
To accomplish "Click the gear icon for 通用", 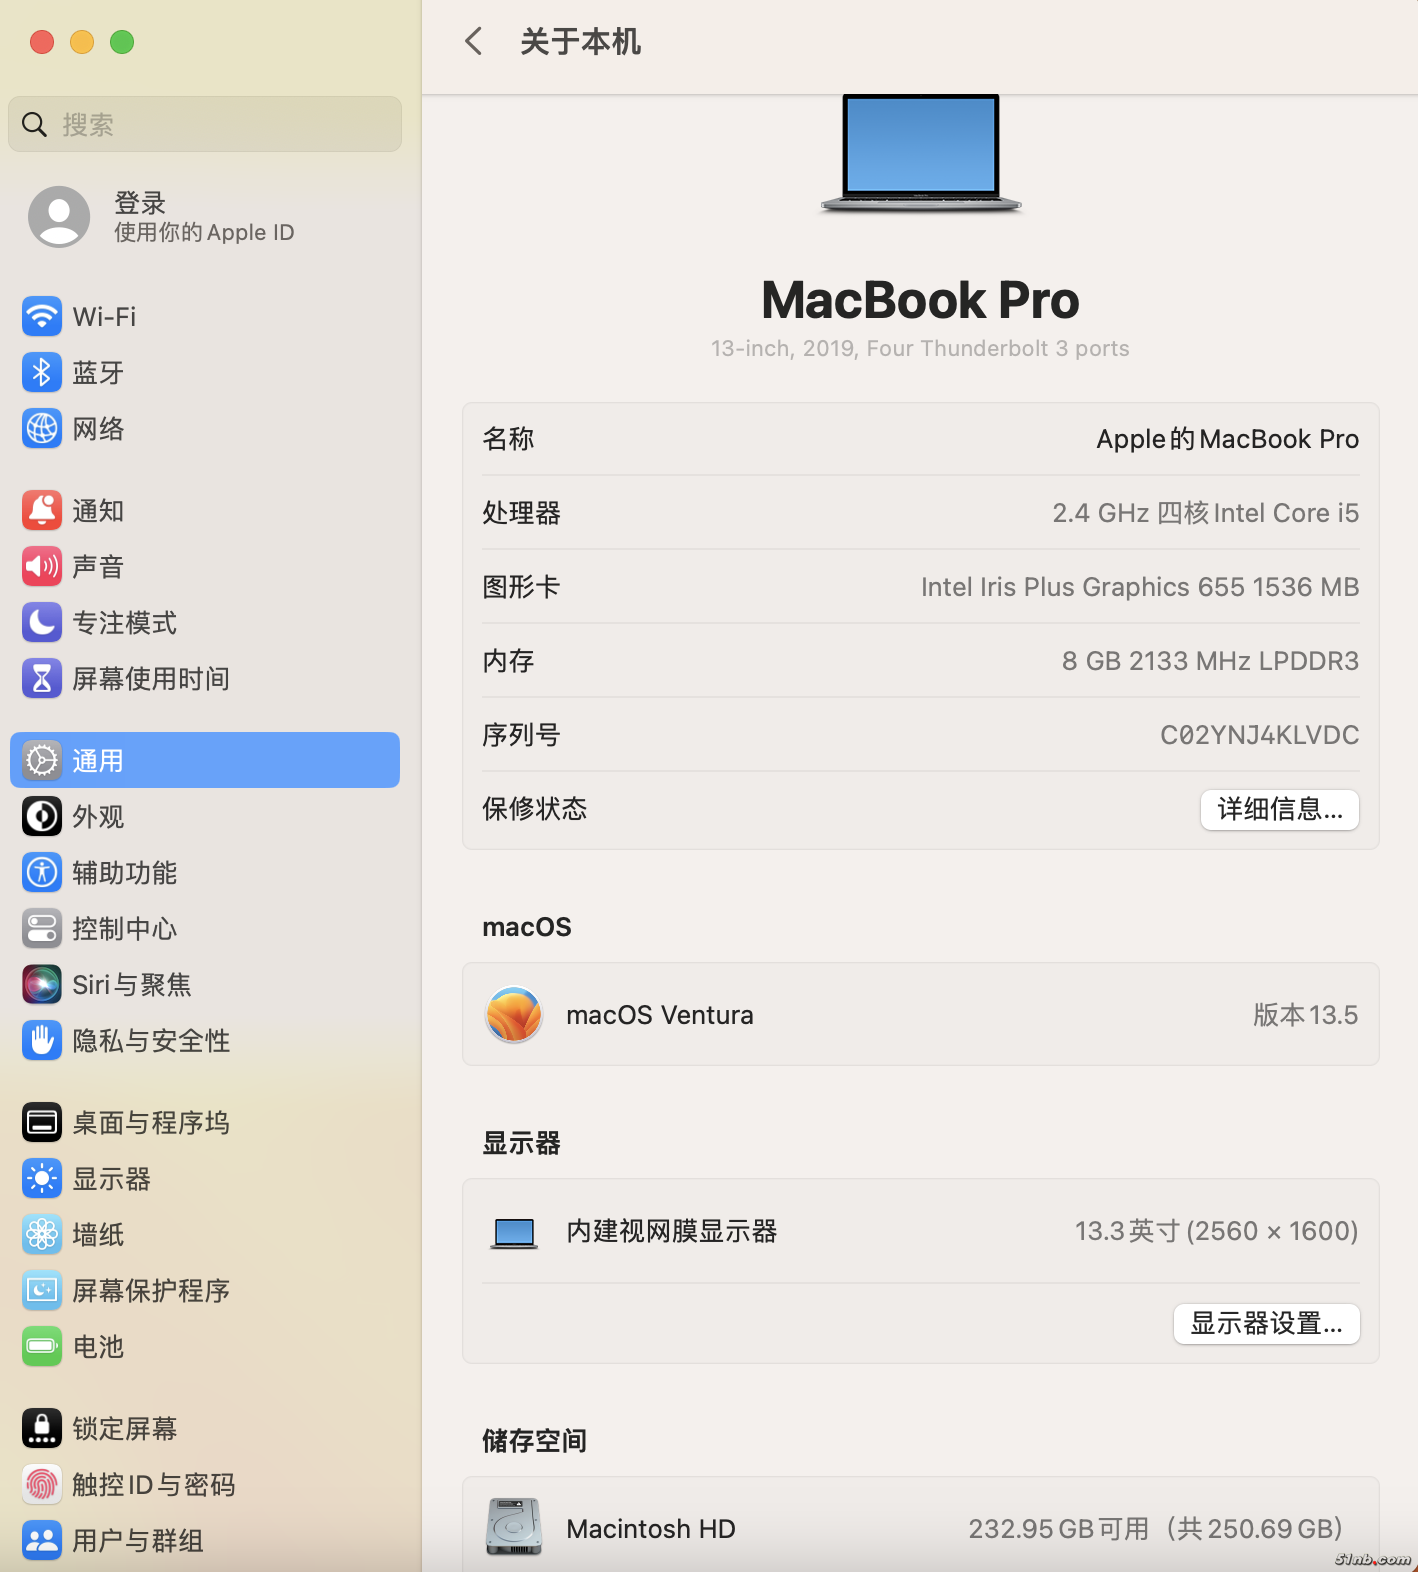I will (x=42, y=760).
